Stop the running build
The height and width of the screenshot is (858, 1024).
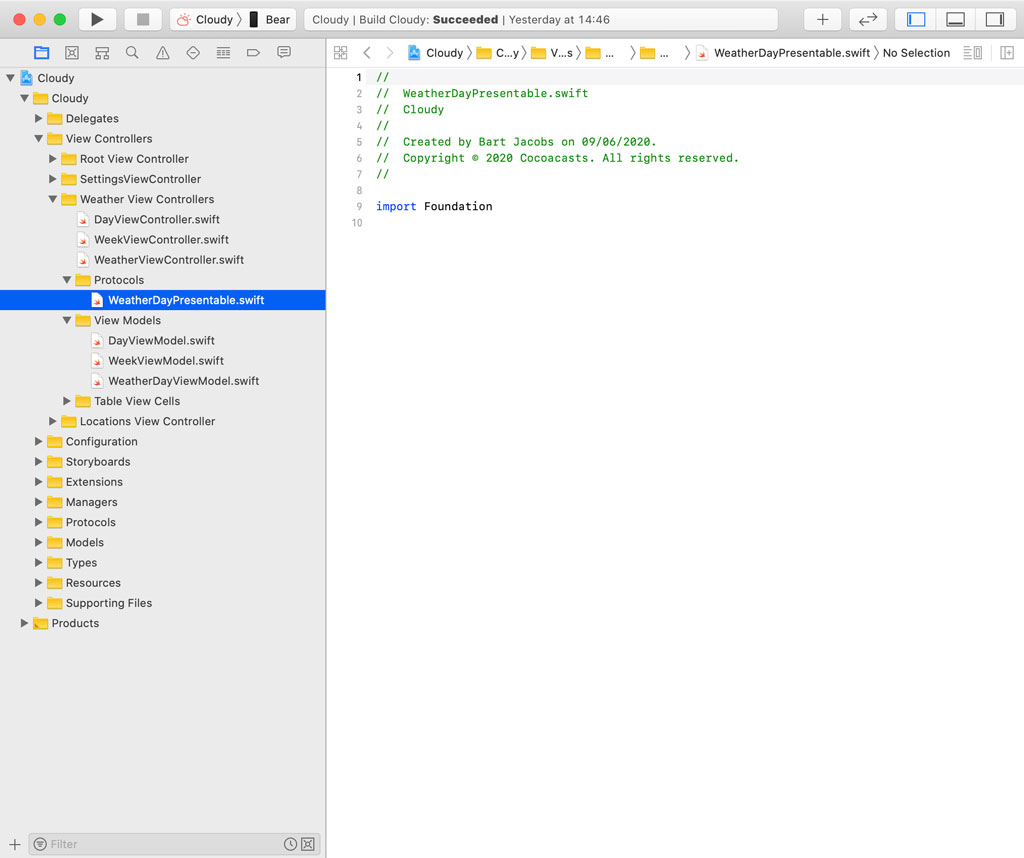pyautogui.click(x=141, y=18)
